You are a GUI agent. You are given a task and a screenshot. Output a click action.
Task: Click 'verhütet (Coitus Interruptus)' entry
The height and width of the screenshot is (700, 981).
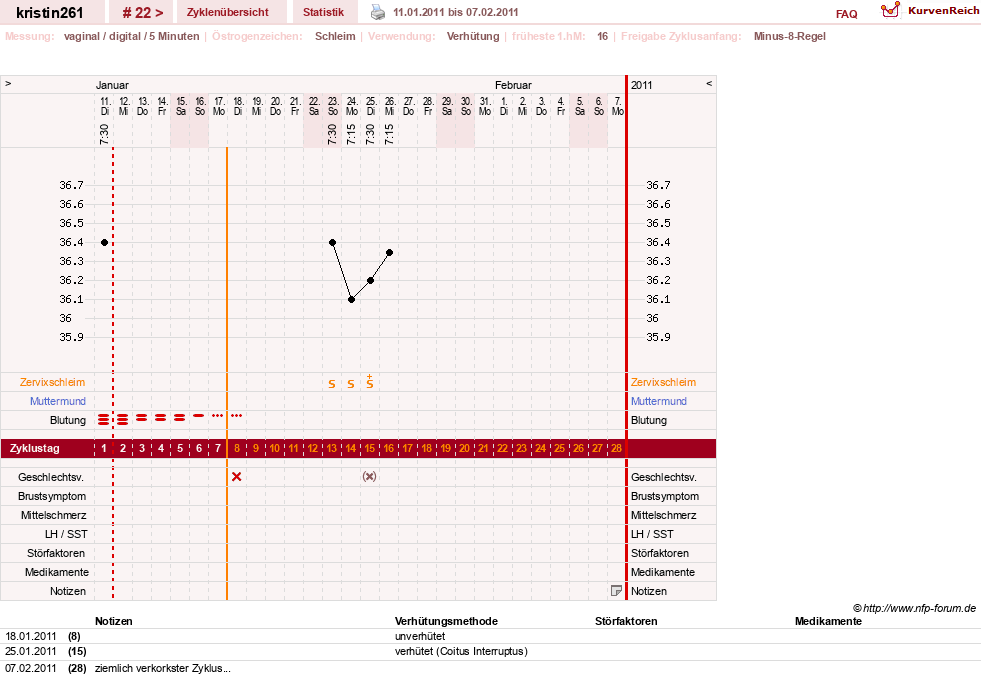461,651
